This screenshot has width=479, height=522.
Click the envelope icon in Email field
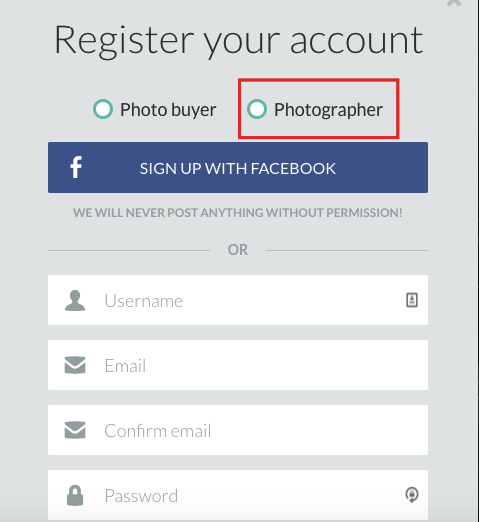pyautogui.click(x=75, y=365)
